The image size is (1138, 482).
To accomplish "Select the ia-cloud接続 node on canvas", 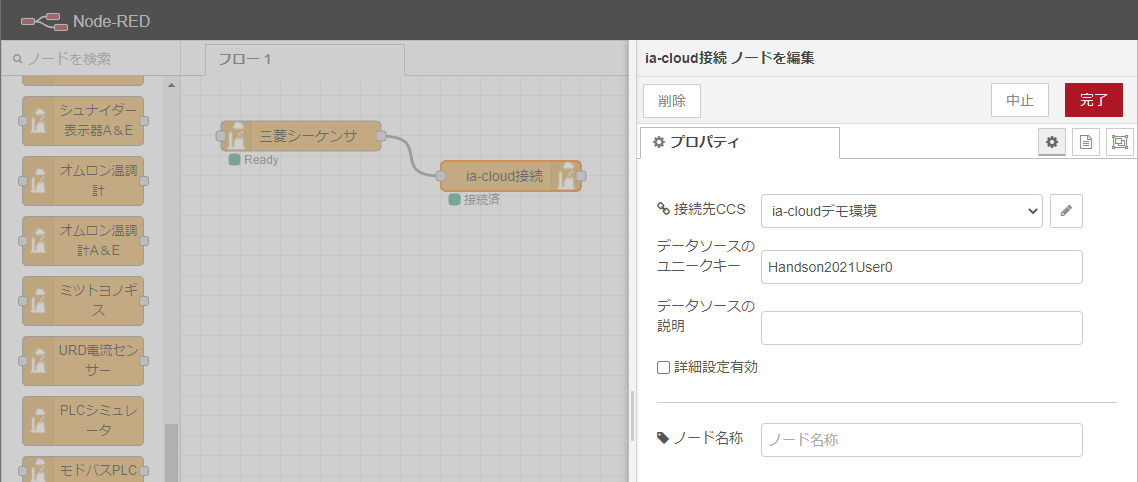I will click(x=511, y=176).
